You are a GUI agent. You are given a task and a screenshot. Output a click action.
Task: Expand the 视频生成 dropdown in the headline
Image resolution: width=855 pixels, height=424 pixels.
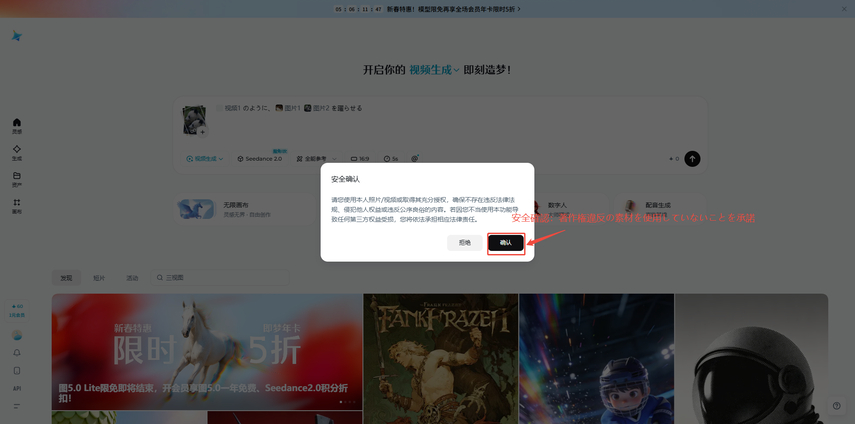pyautogui.click(x=434, y=70)
